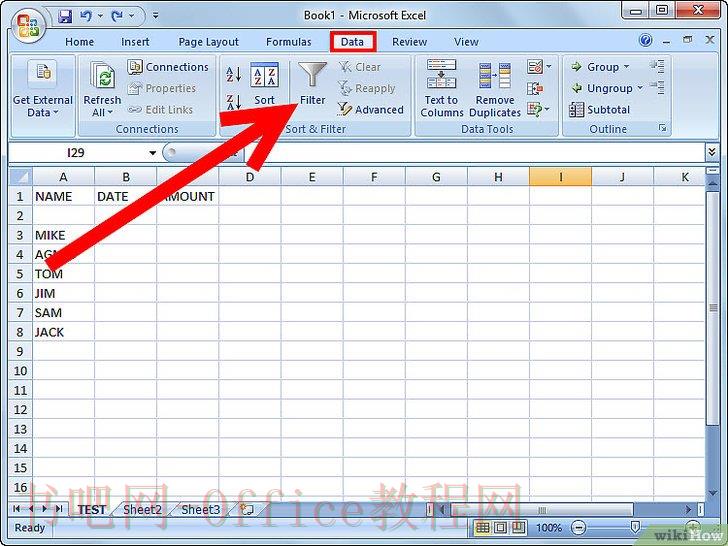The image size is (728, 546).
Task: Sort Z to A descending
Action: tap(234, 102)
